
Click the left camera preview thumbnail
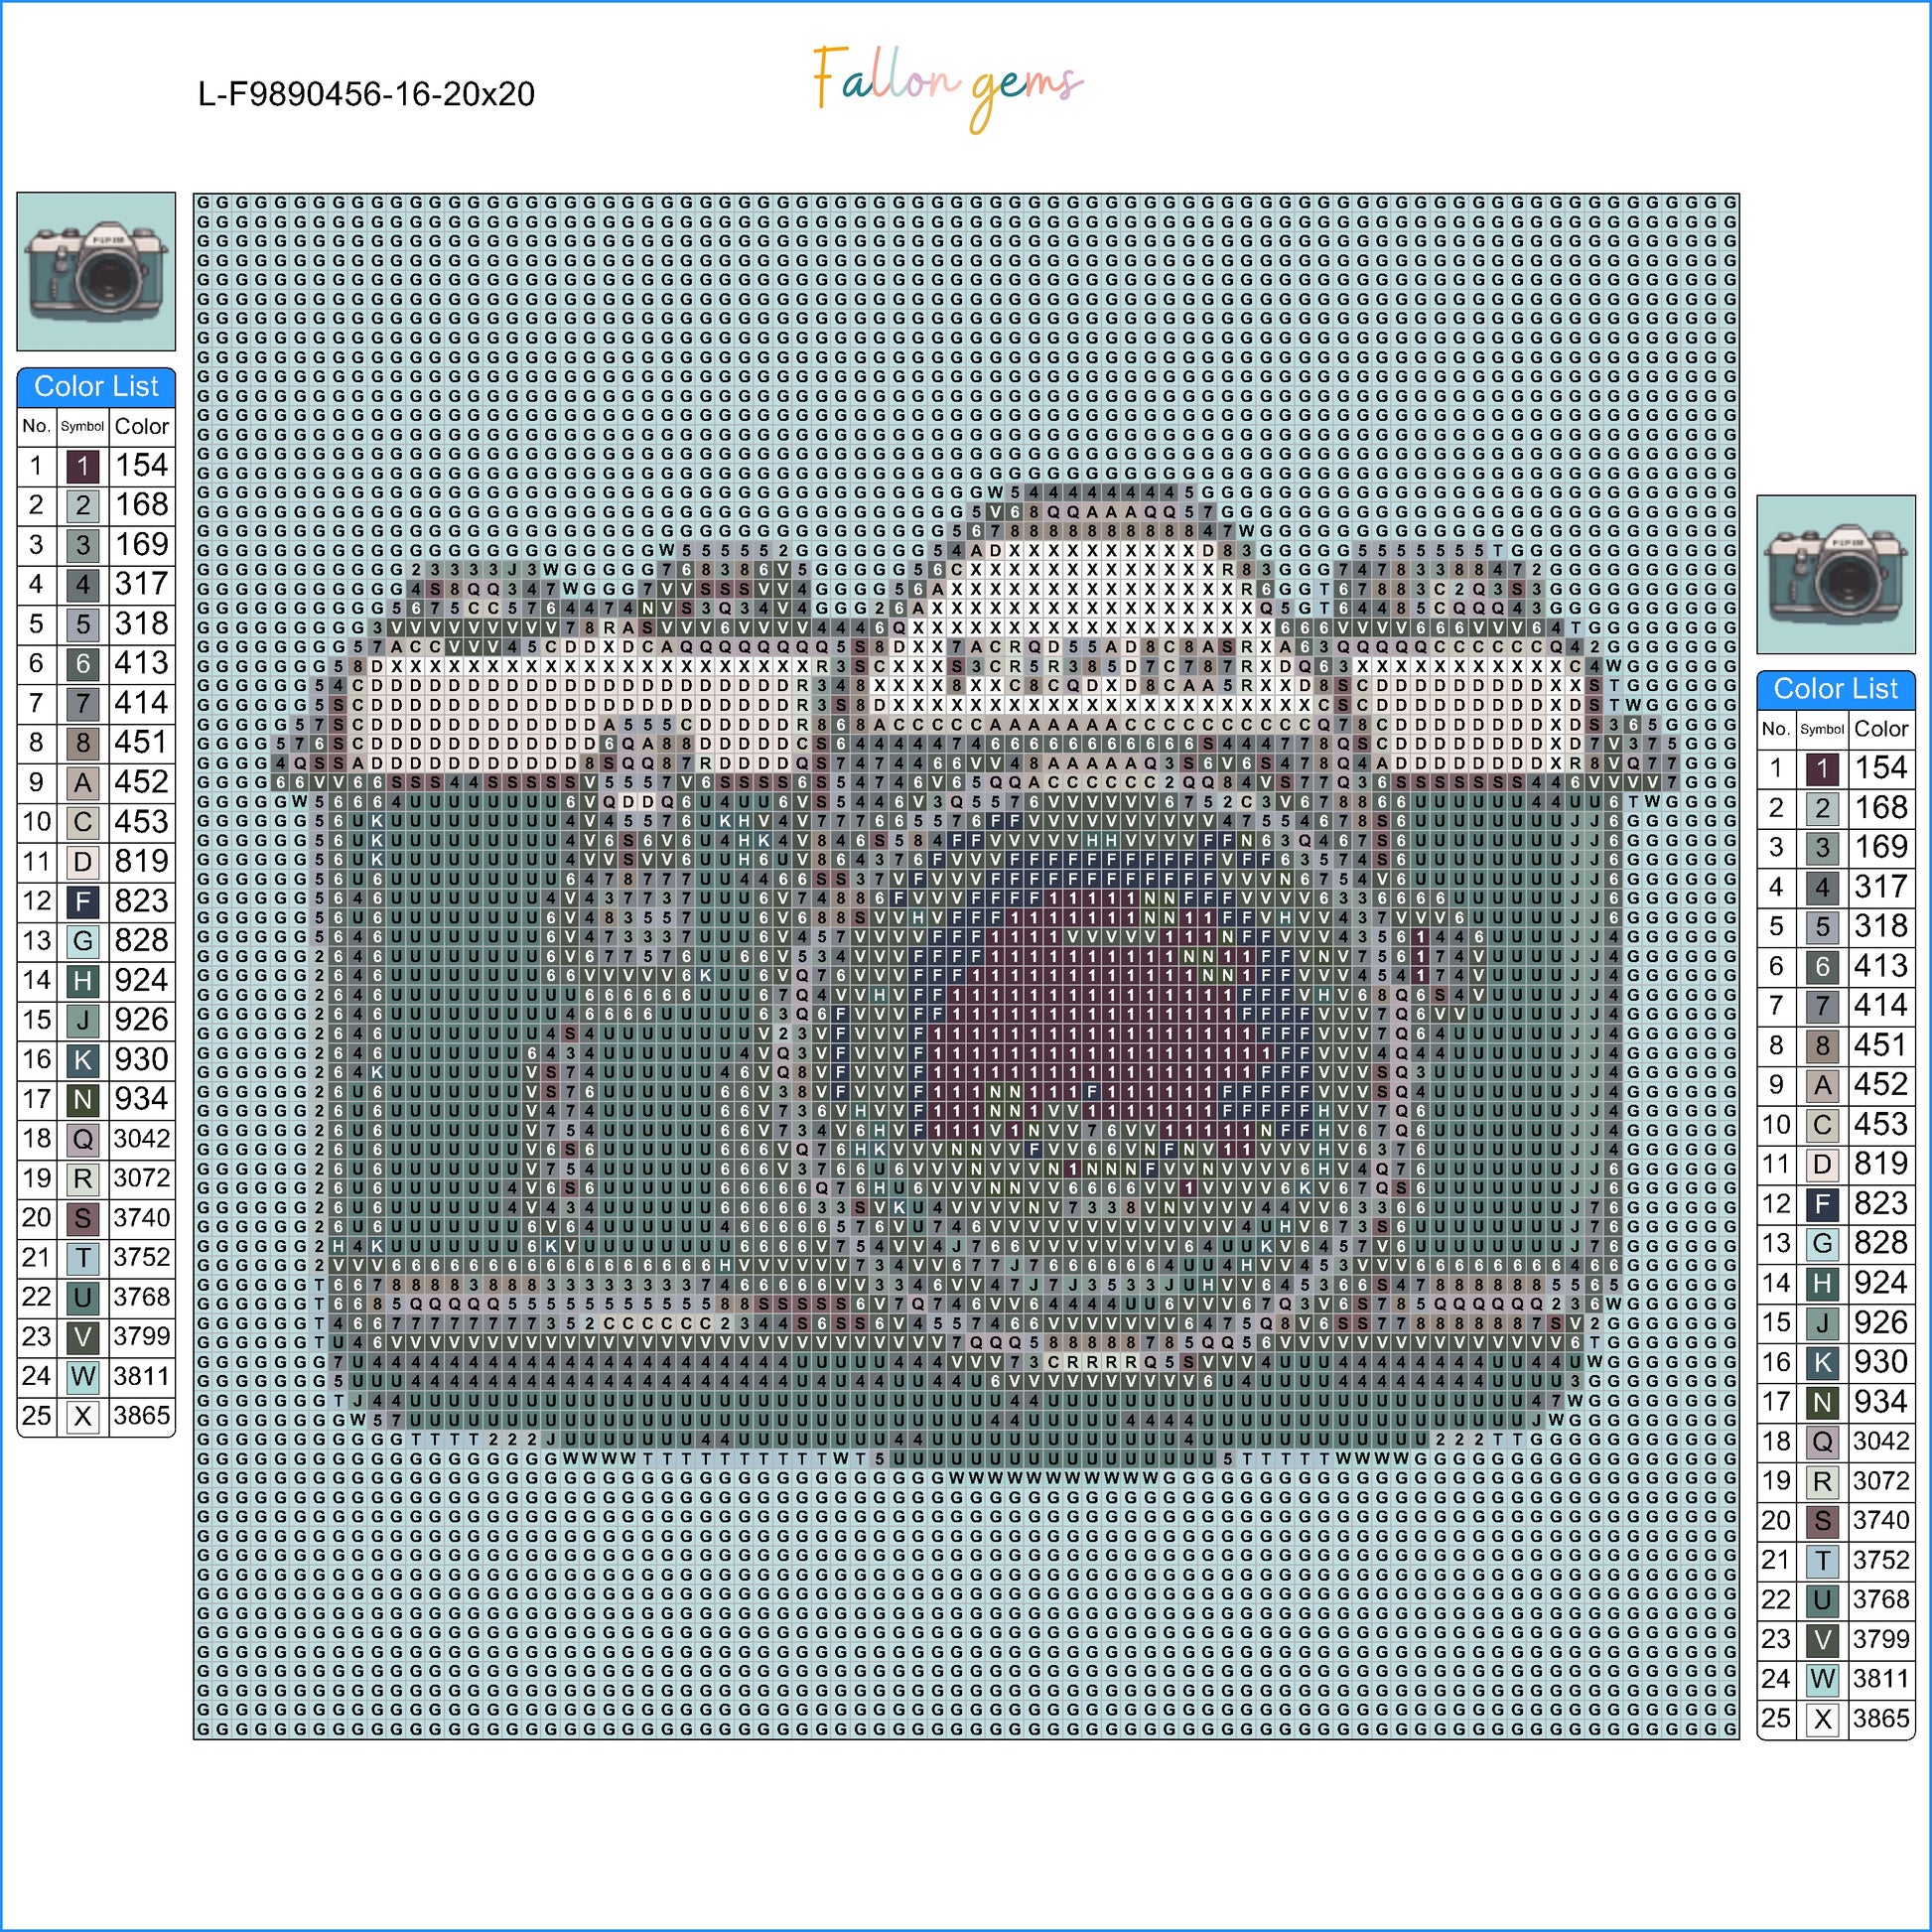[96, 272]
